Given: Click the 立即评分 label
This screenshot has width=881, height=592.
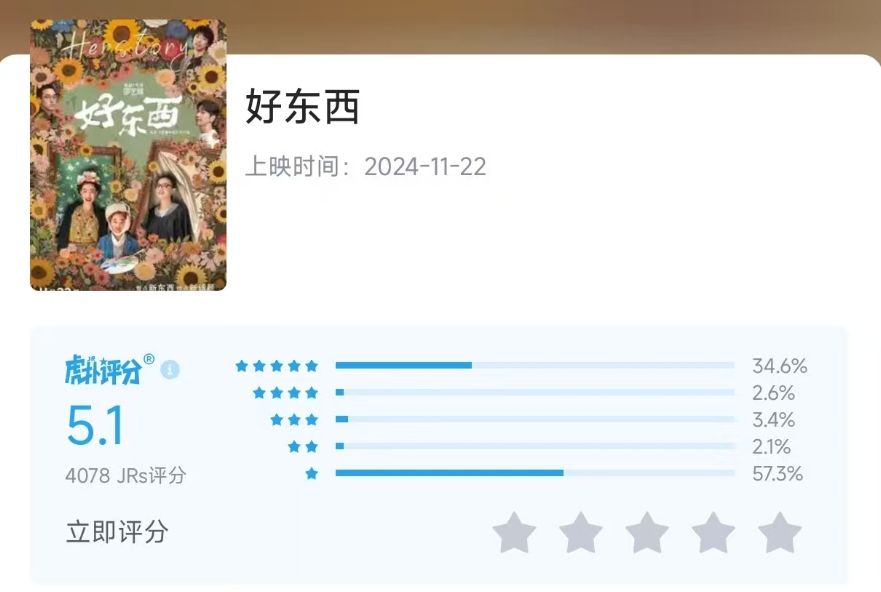Looking at the screenshot, I should pos(117,531).
